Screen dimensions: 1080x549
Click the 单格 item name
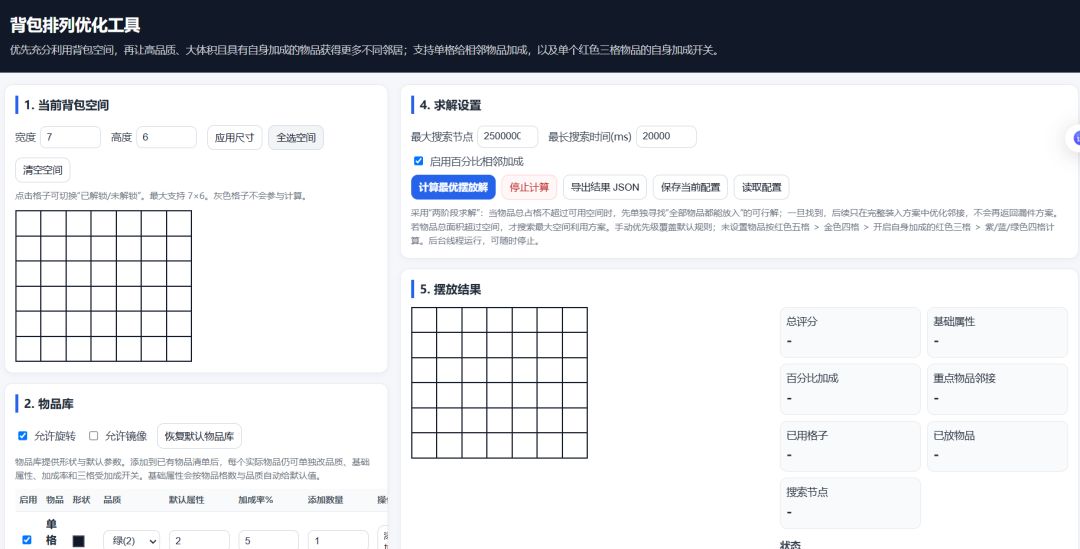point(52,532)
